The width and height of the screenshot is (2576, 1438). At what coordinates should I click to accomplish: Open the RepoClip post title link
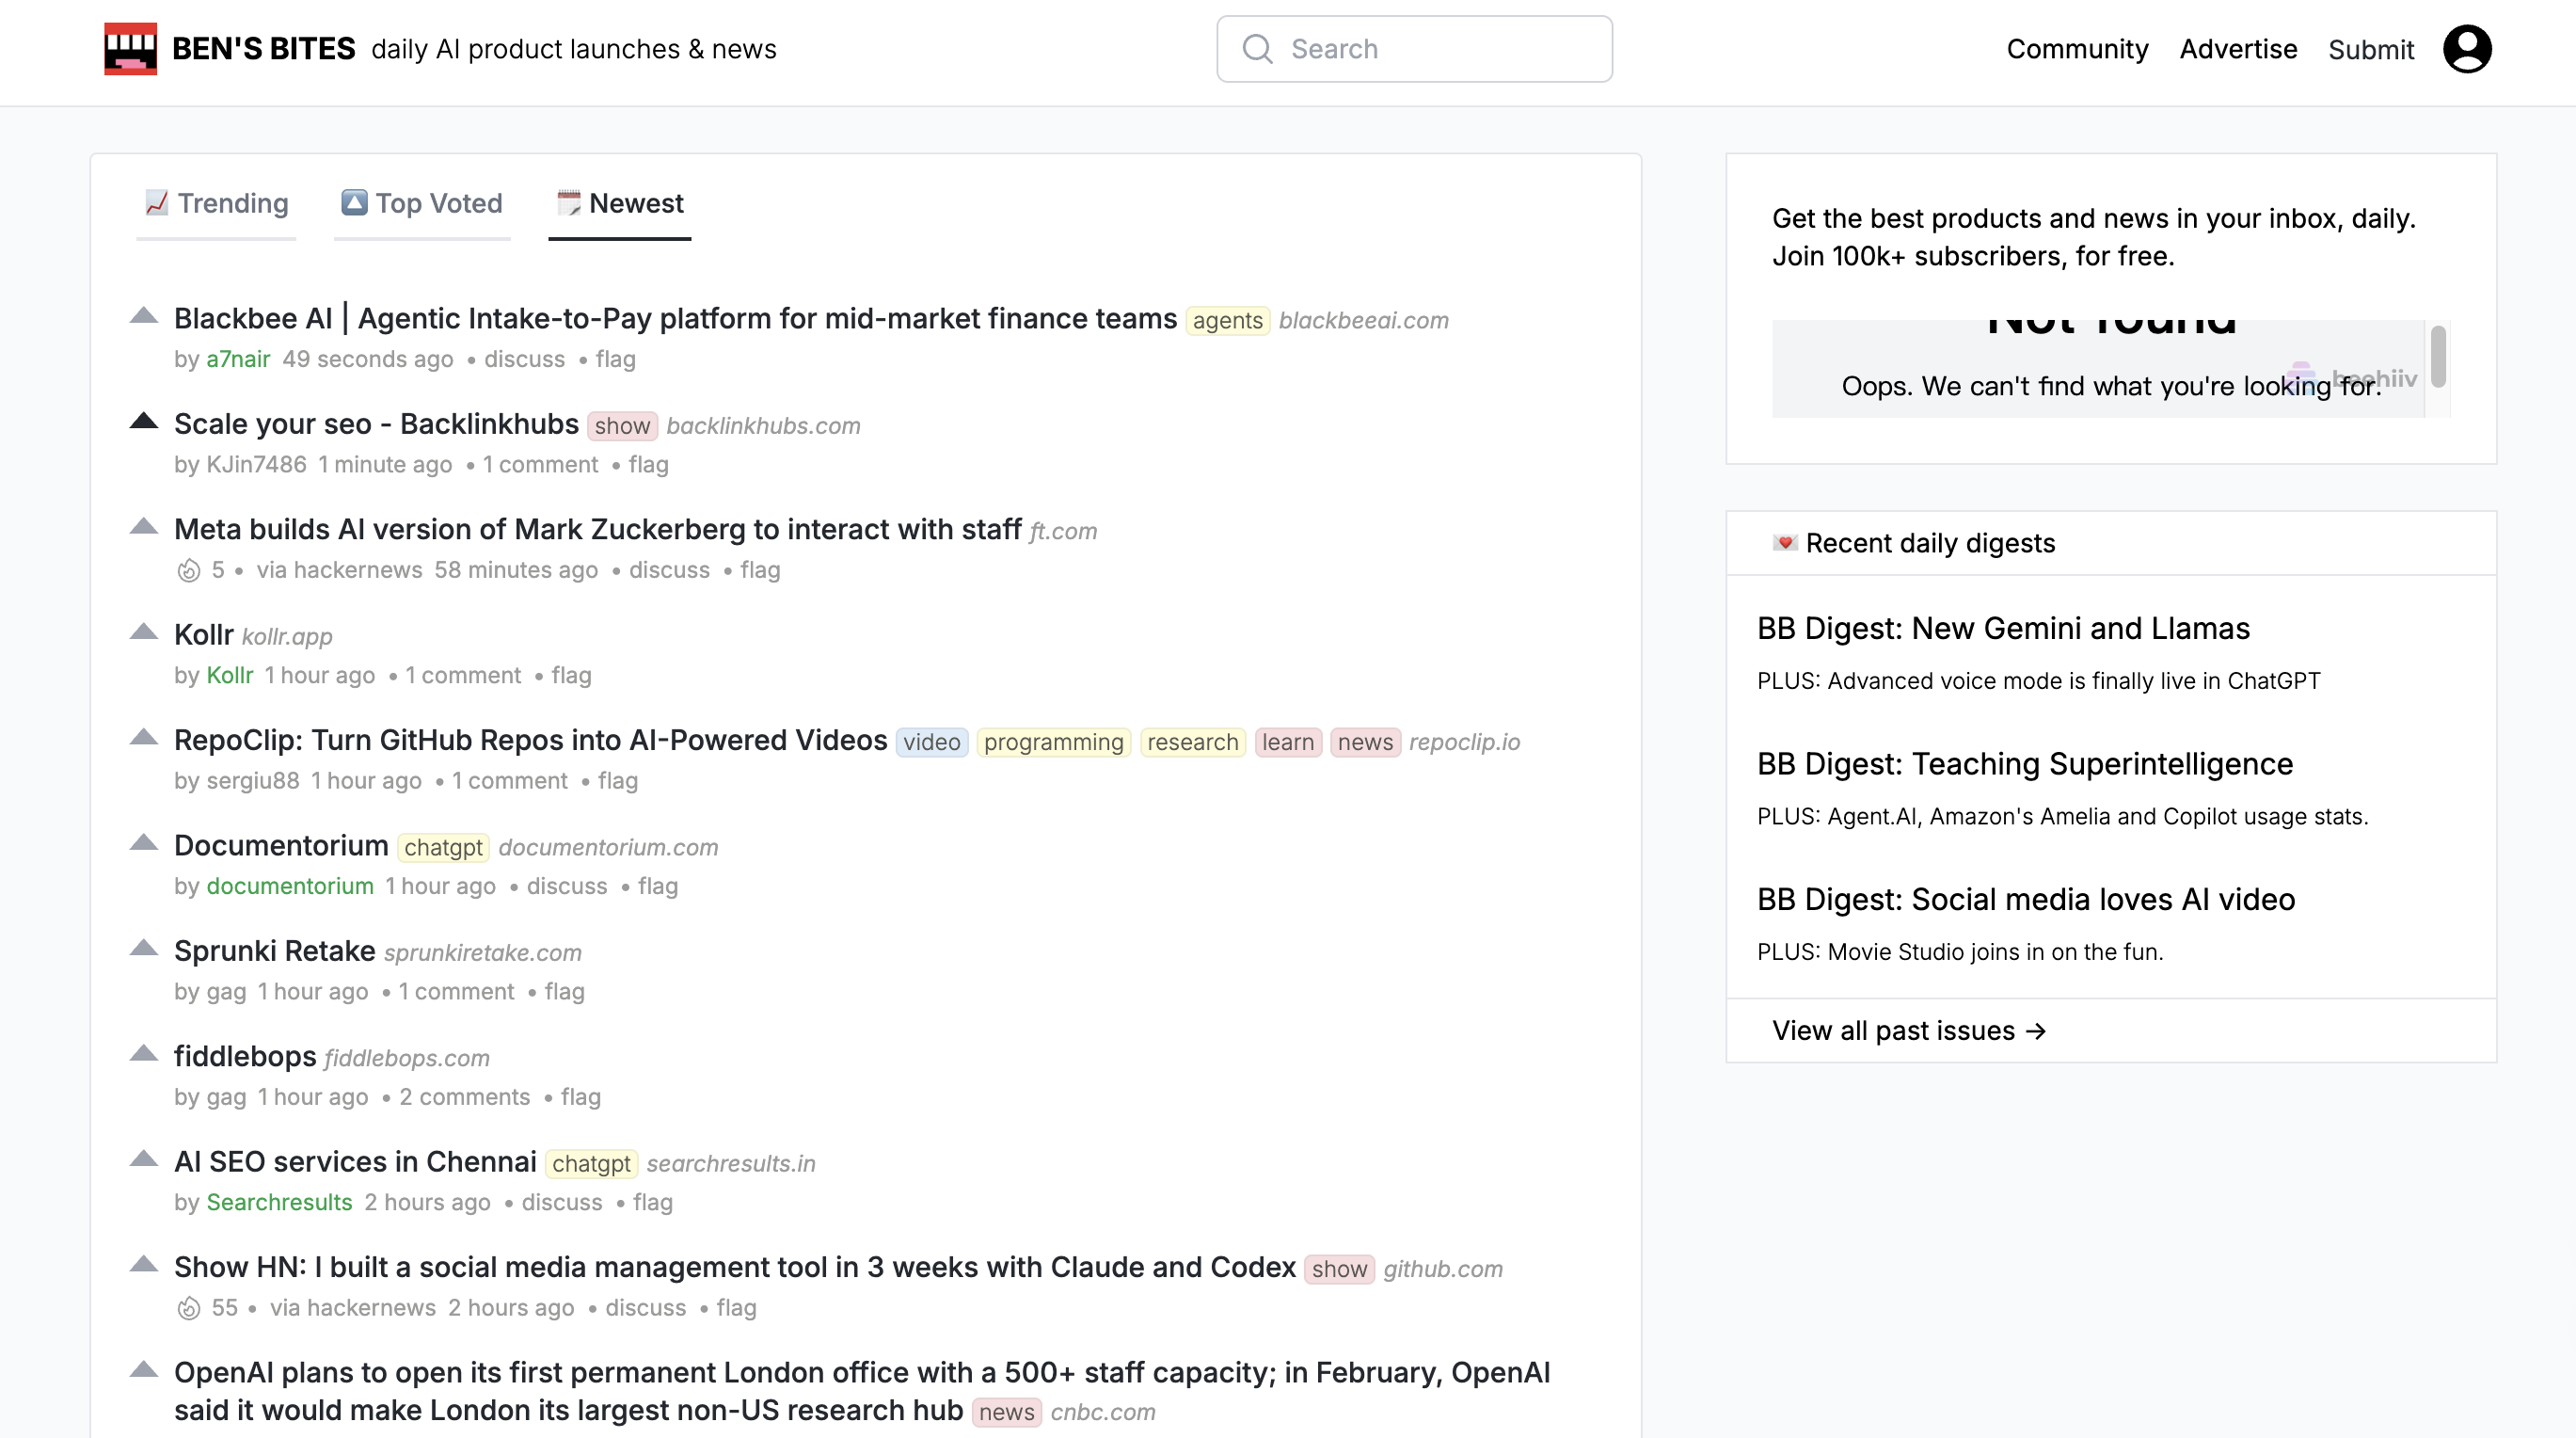click(x=531, y=740)
